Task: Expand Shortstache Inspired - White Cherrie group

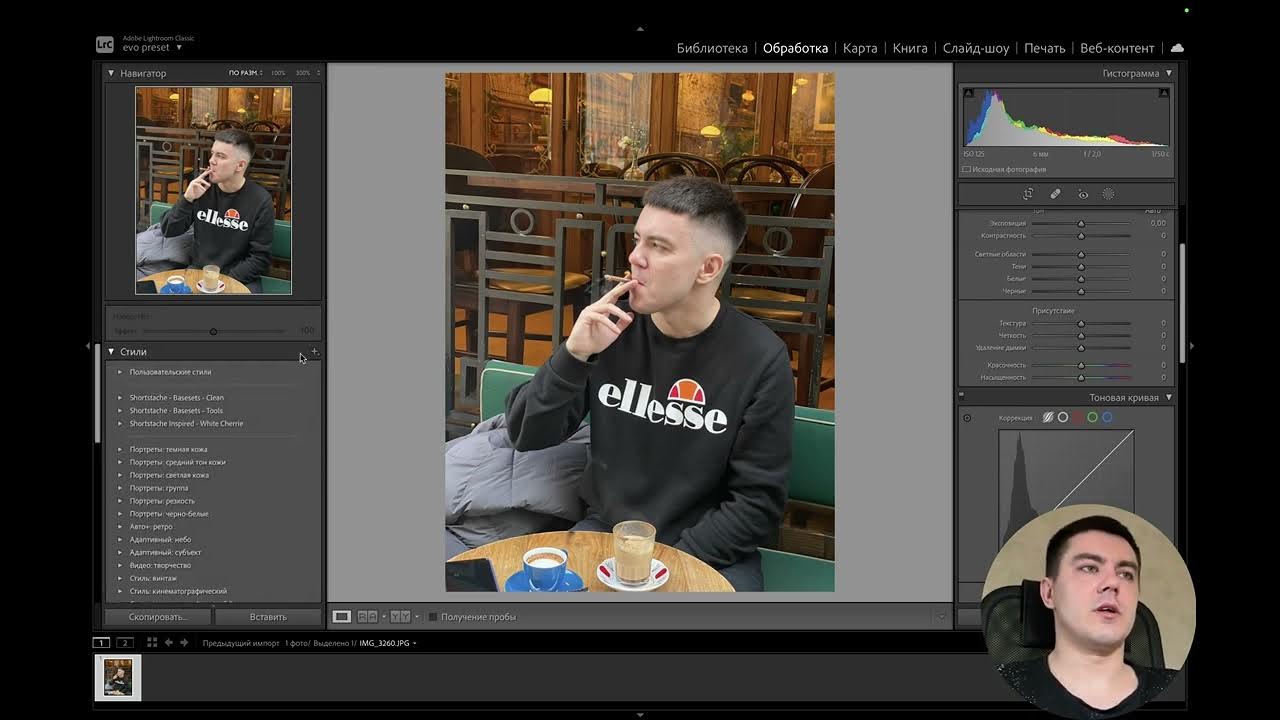Action: pyautogui.click(x=120, y=424)
